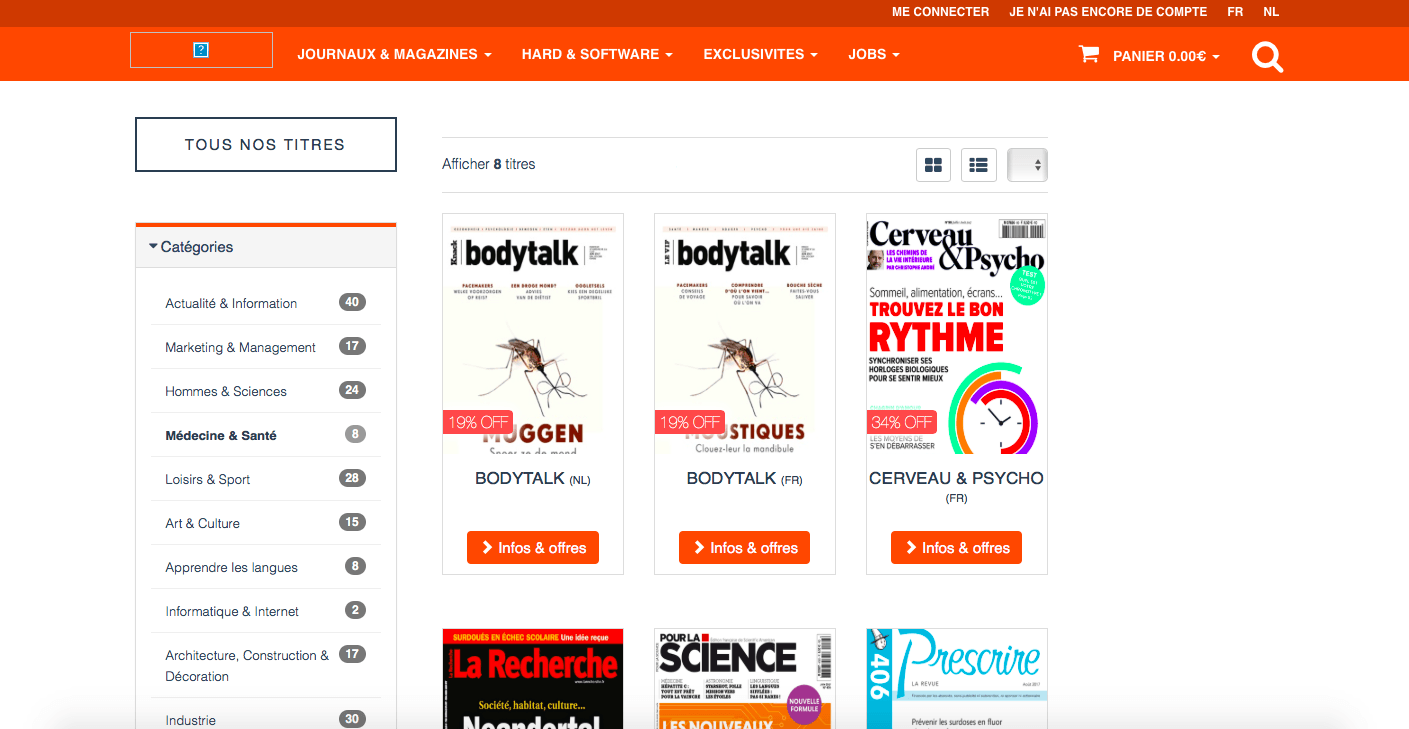Click the Tous Nos Titres button
Viewport: 1409px width, 729px height.
(x=265, y=144)
